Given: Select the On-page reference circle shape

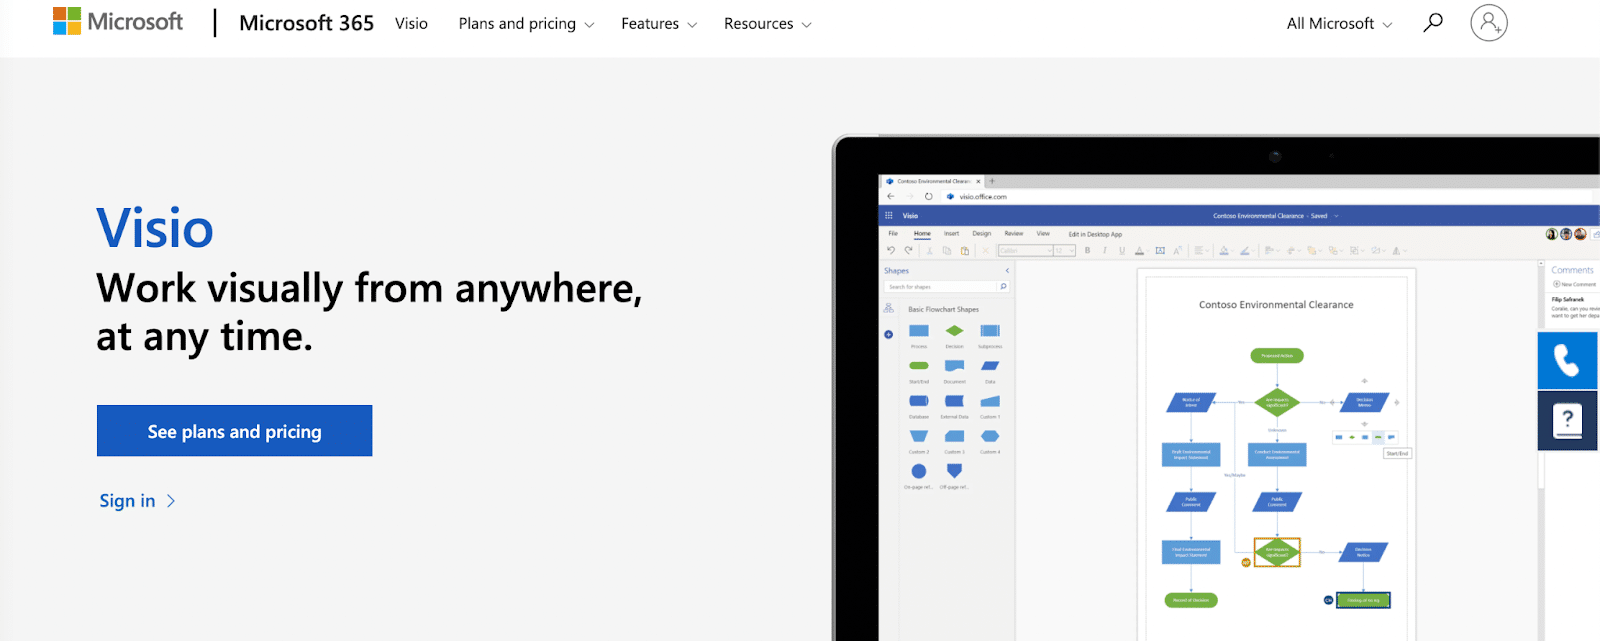Looking at the screenshot, I should pos(919,471).
